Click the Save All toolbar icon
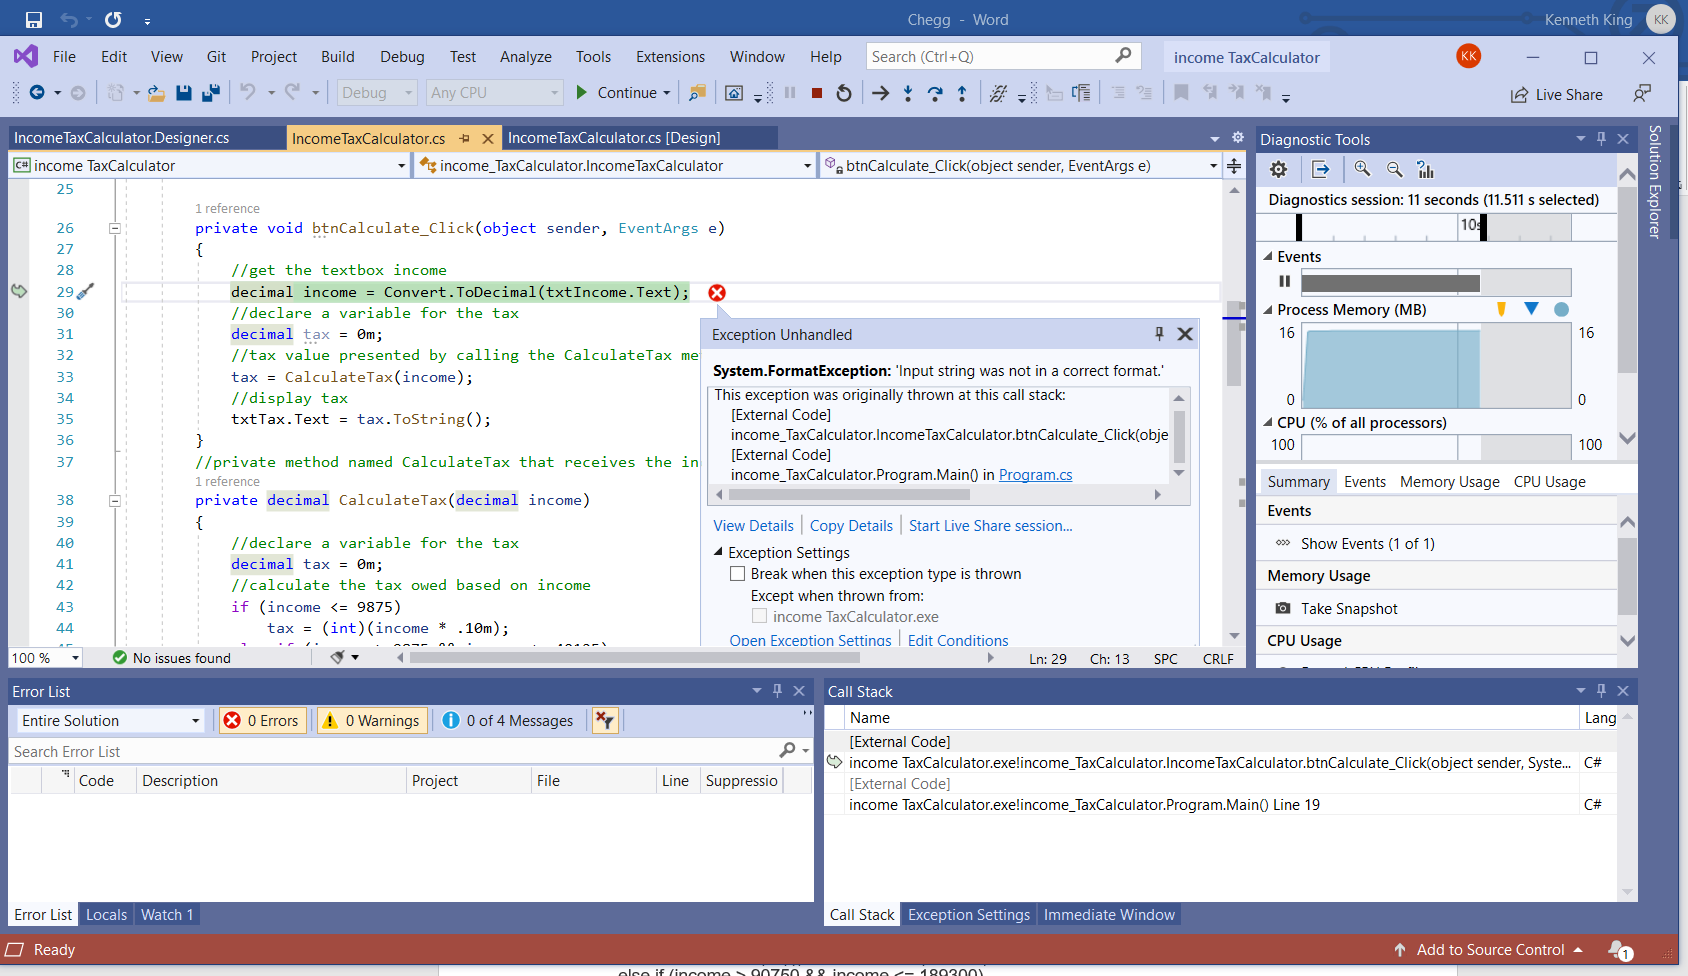This screenshot has width=1688, height=976. pos(211,93)
